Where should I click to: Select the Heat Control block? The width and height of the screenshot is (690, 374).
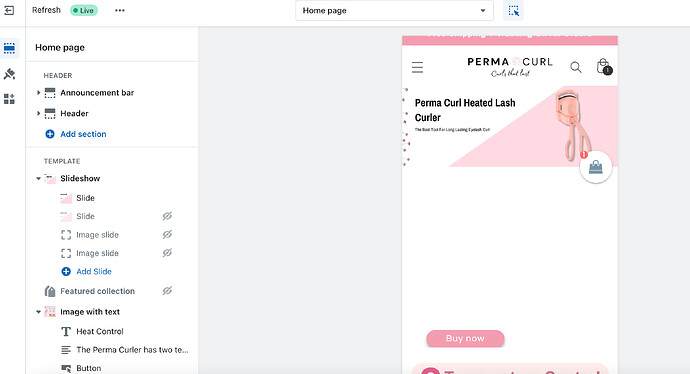click(x=100, y=332)
